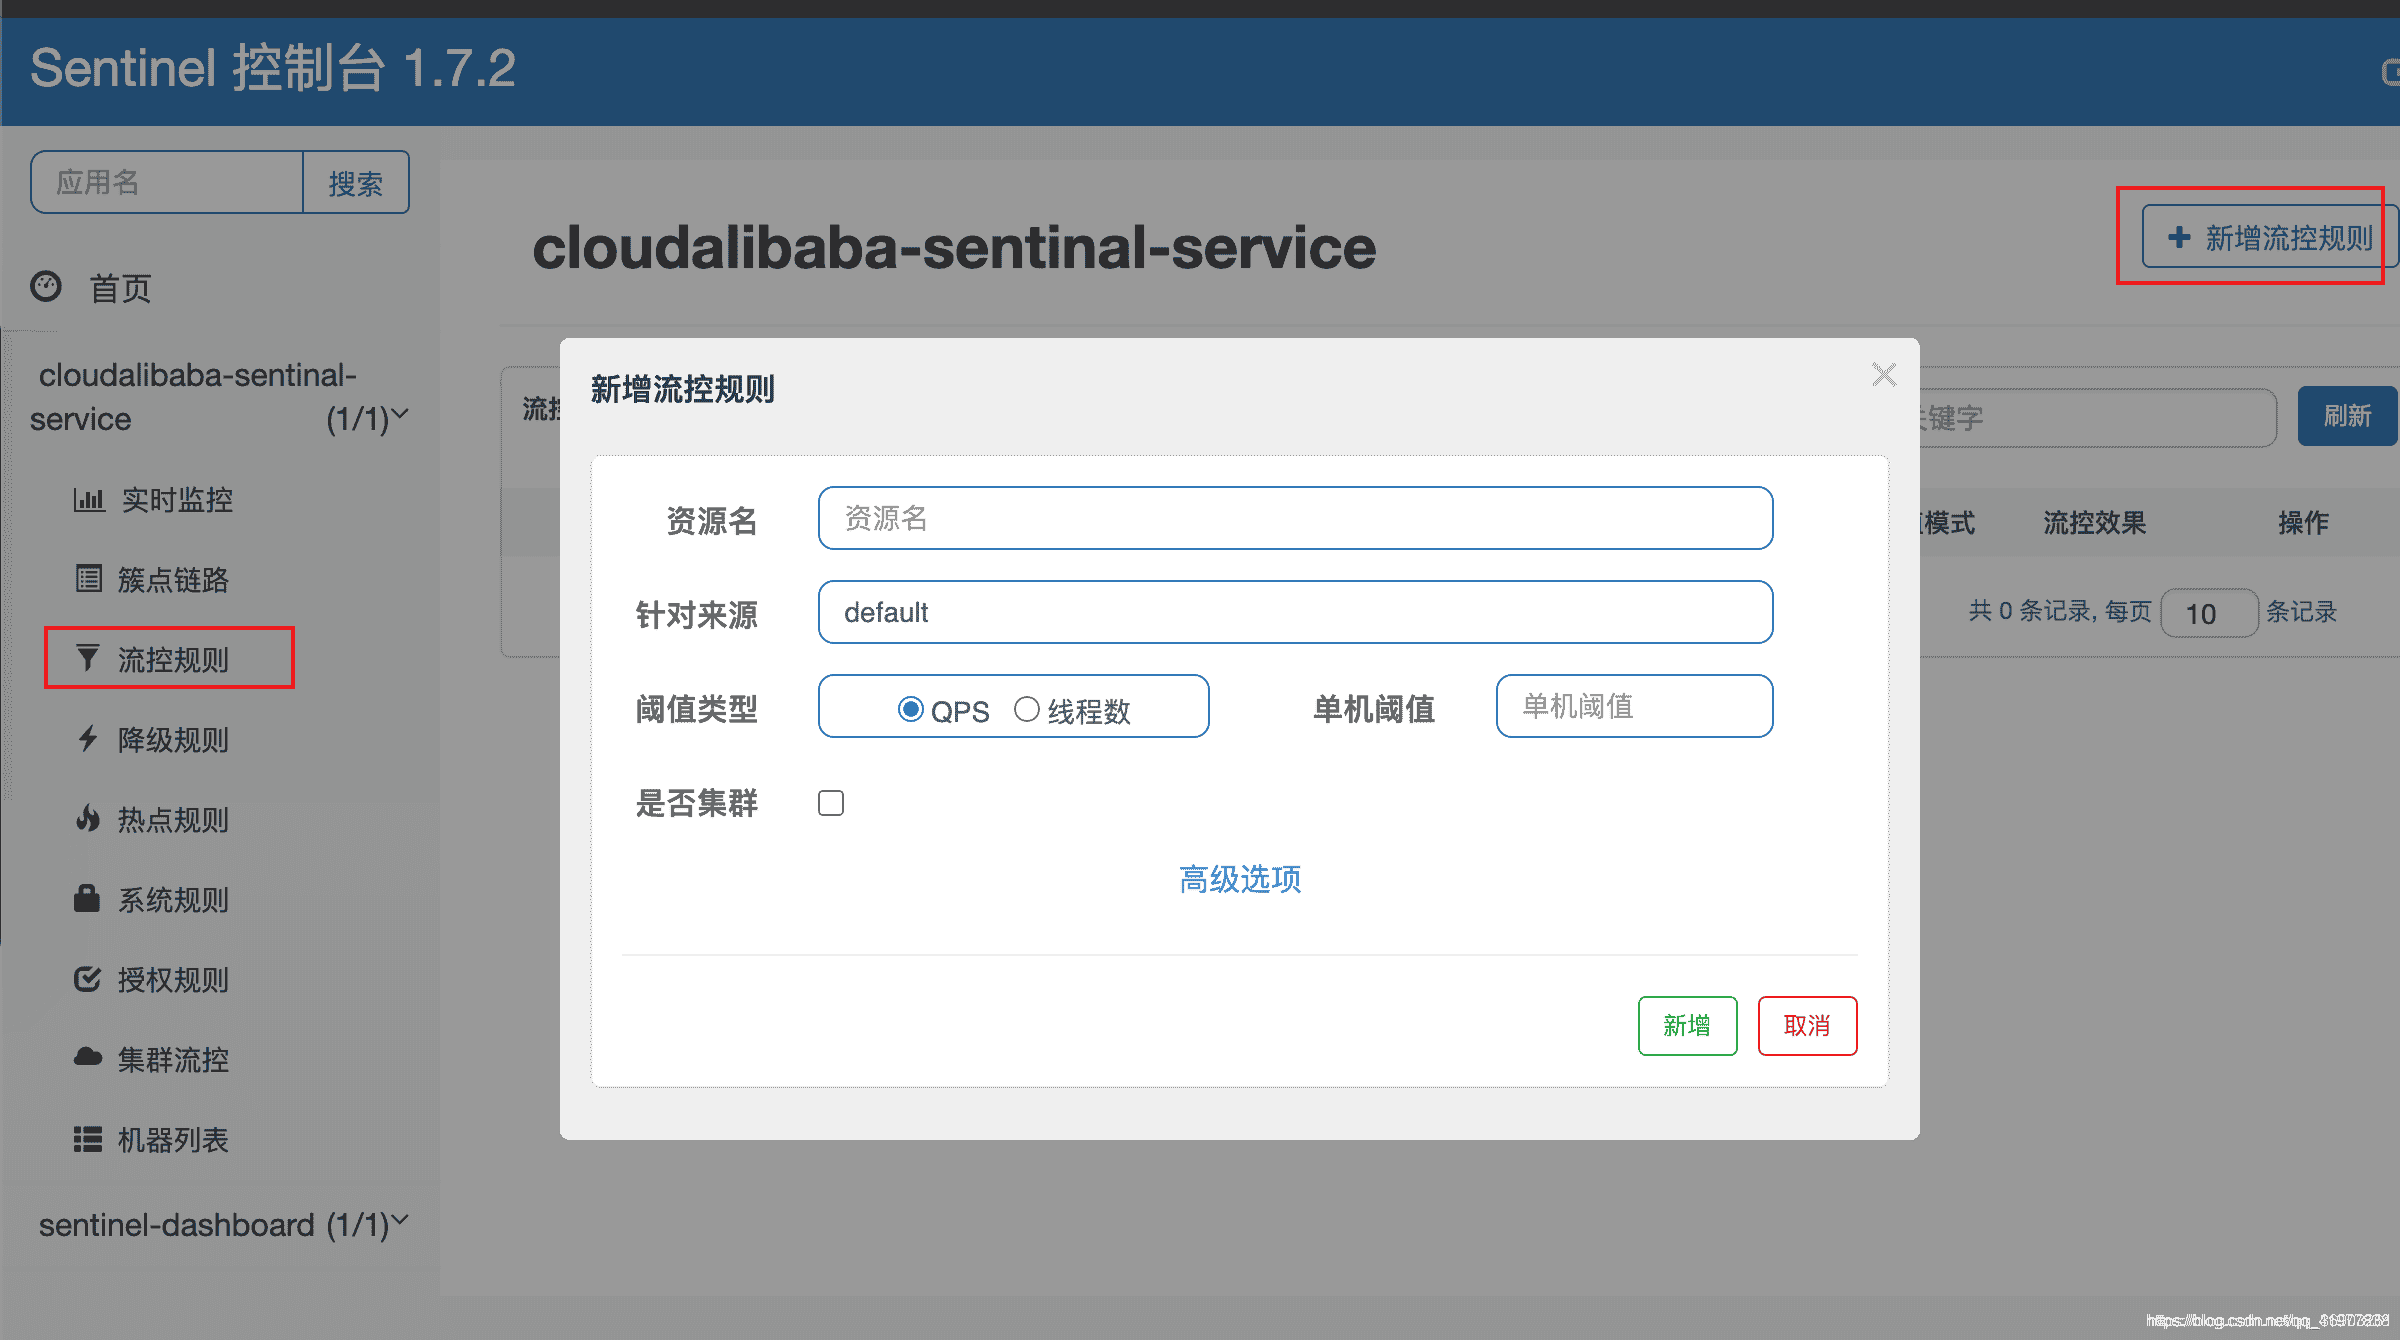
Task: Select the 授权规则 check icon
Action: click(x=89, y=979)
